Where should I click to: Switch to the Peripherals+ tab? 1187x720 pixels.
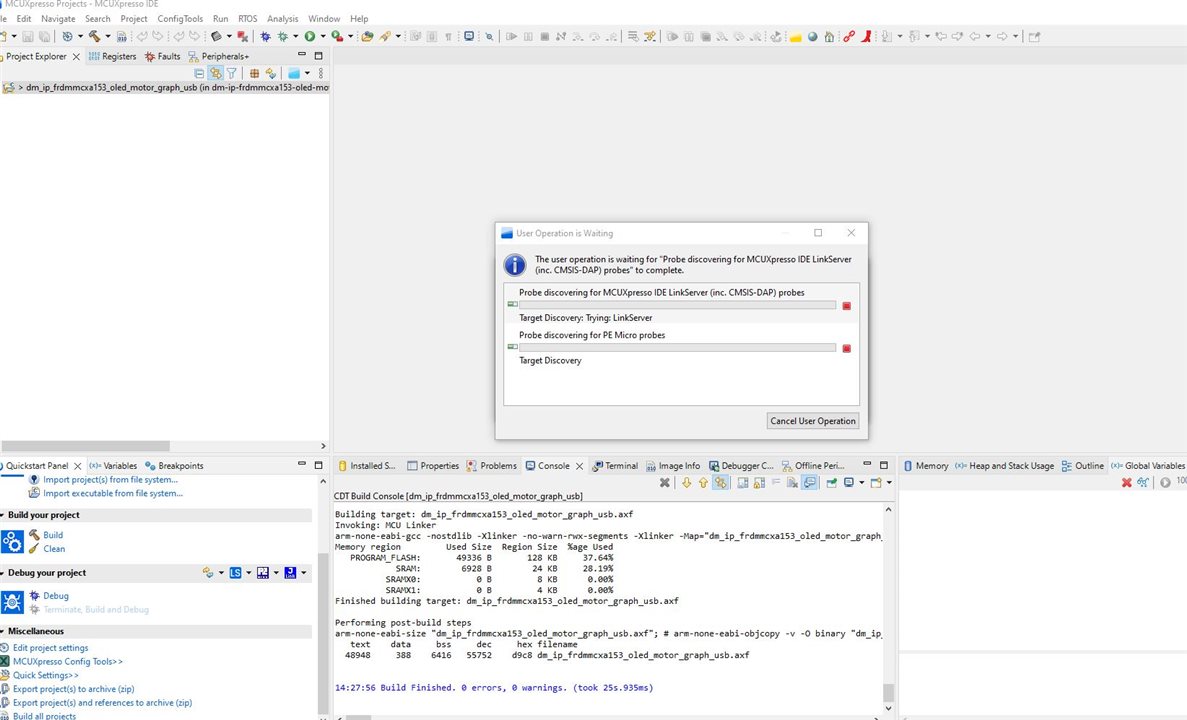(x=219, y=56)
